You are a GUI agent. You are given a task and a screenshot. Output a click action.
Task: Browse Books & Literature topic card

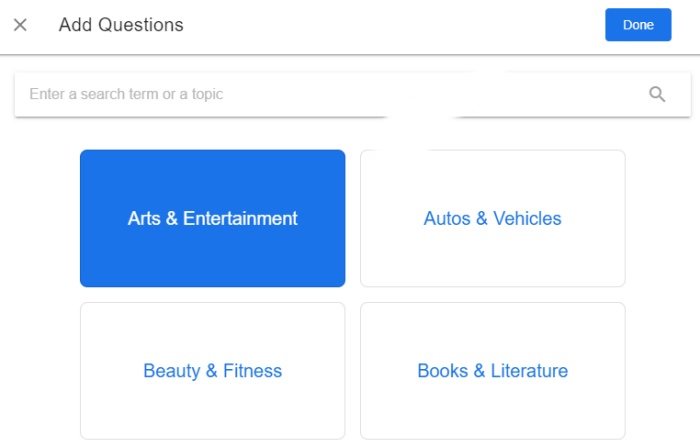492,371
